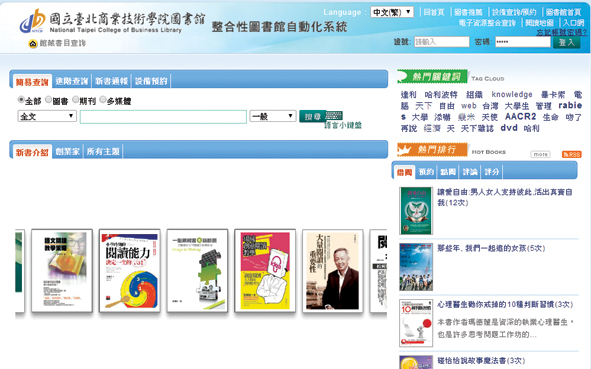Open the 館藏書目查詢 home icon

(33, 44)
